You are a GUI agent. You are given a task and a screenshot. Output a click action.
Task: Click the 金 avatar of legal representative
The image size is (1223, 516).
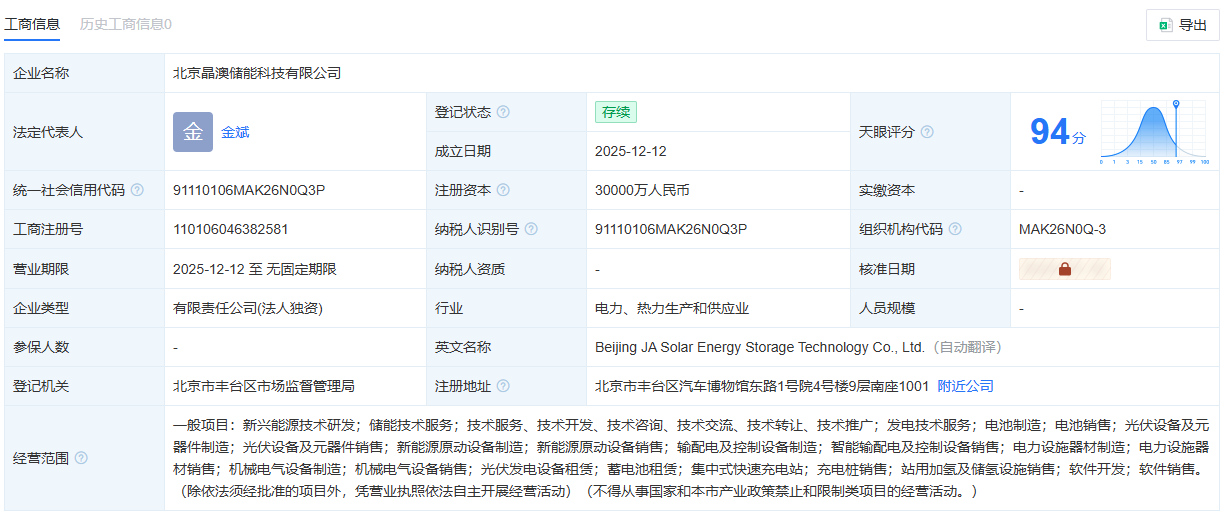(193, 132)
